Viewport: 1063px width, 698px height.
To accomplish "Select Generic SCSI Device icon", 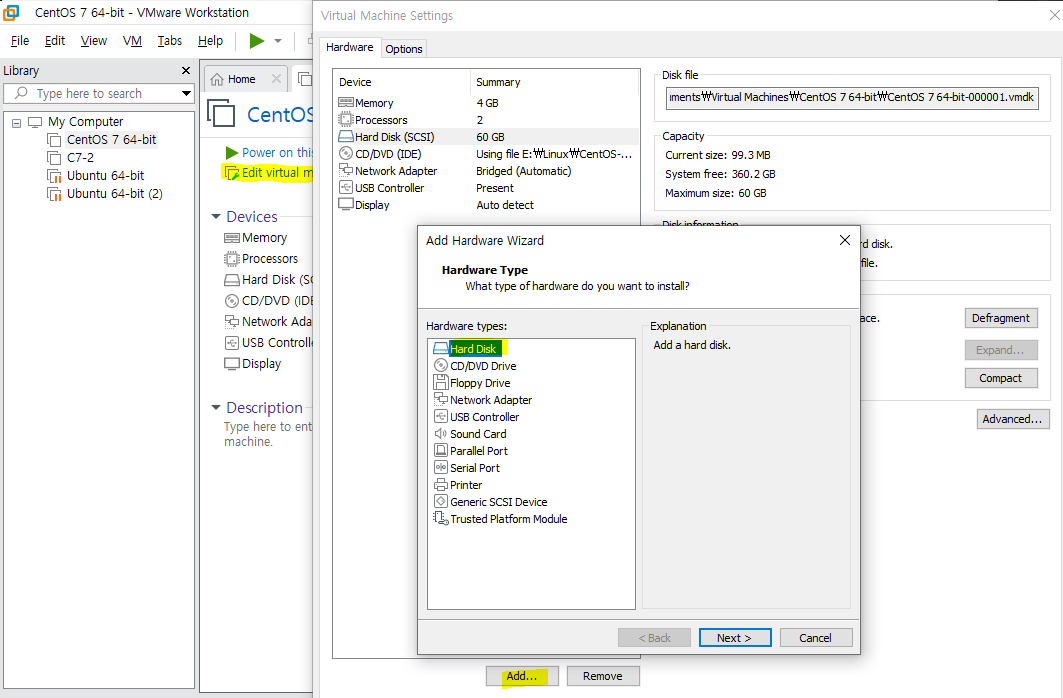I will pyautogui.click(x=441, y=501).
